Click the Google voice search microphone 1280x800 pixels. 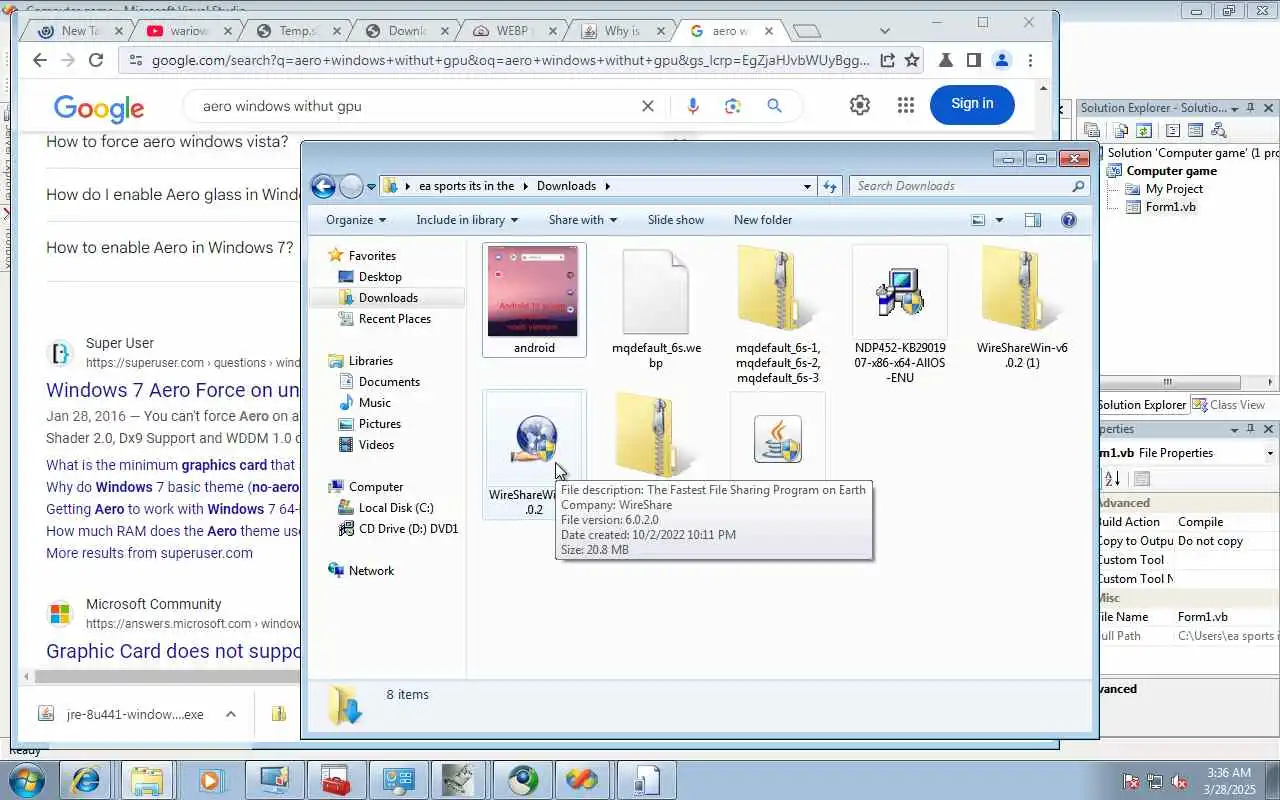(693, 106)
